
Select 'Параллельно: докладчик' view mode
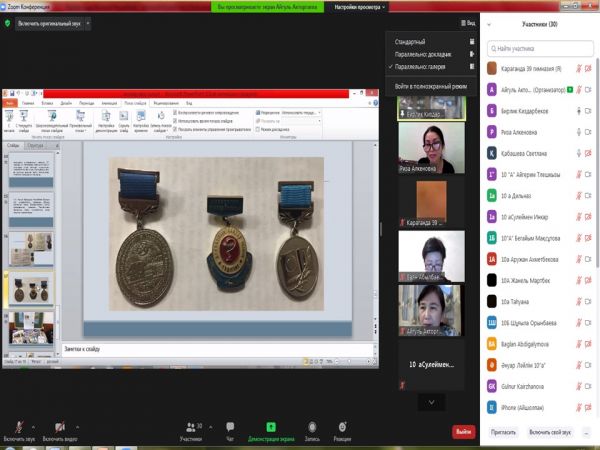(422, 54)
